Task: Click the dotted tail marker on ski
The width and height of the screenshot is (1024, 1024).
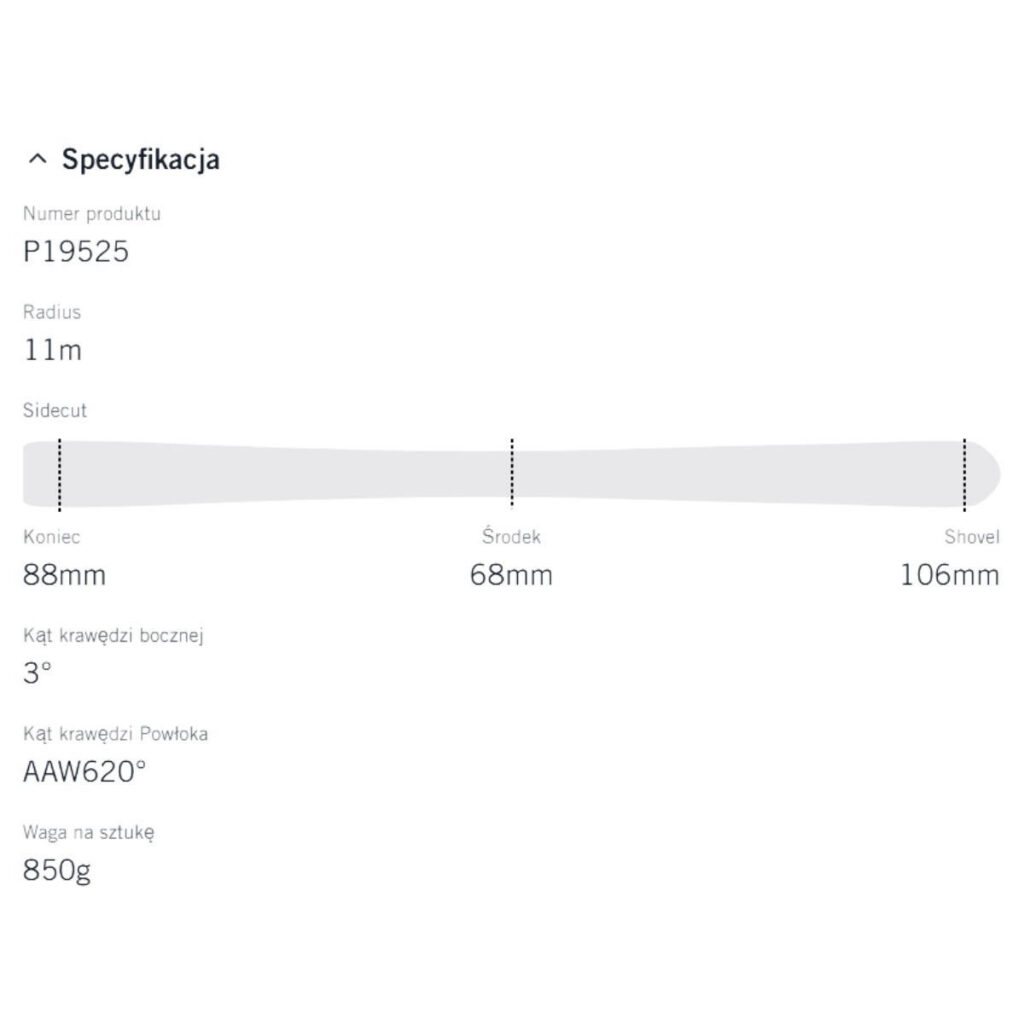Action: [x=59, y=473]
